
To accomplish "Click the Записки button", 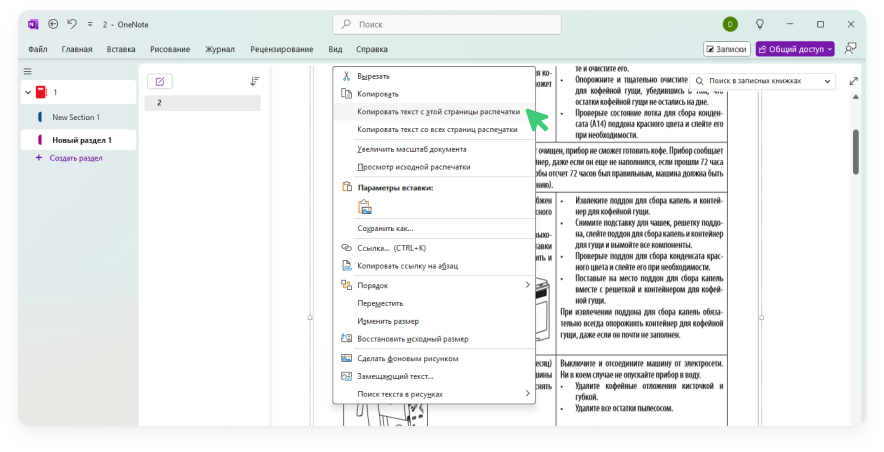I will [727, 49].
